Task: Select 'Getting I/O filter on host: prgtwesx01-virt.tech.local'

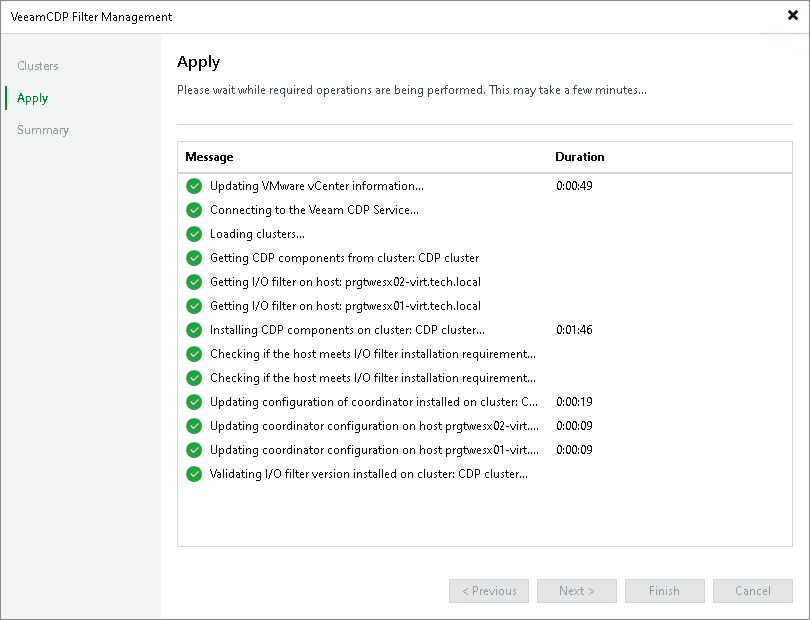Action: point(345,306)
